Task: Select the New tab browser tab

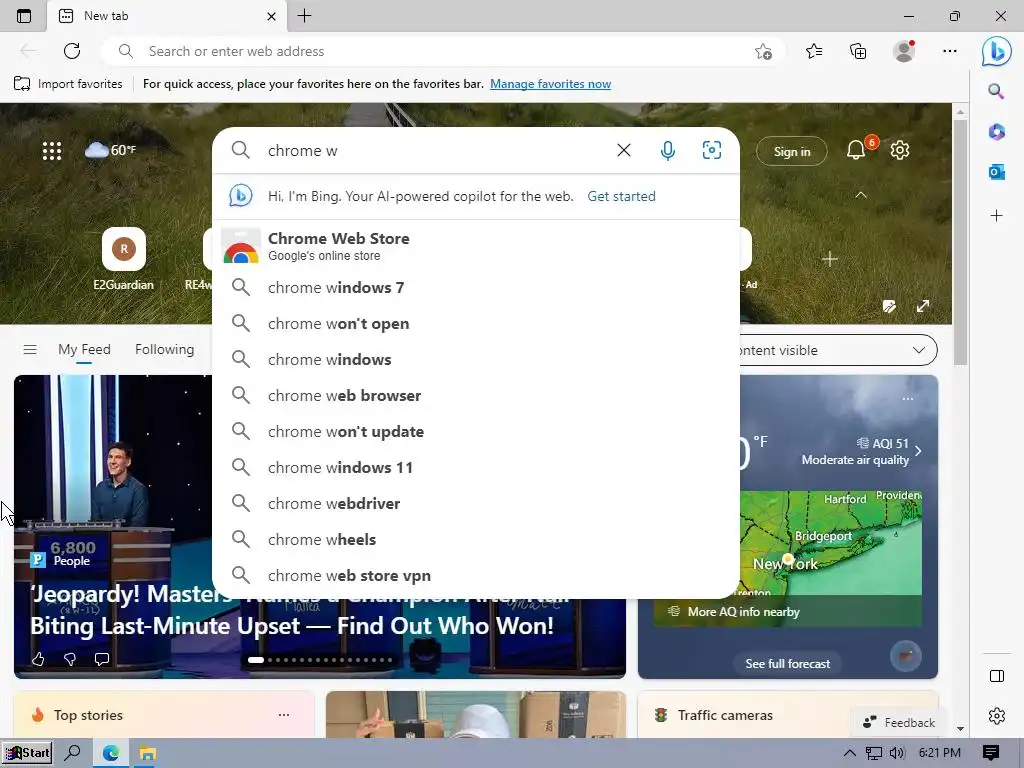Action: coord(167,16)
